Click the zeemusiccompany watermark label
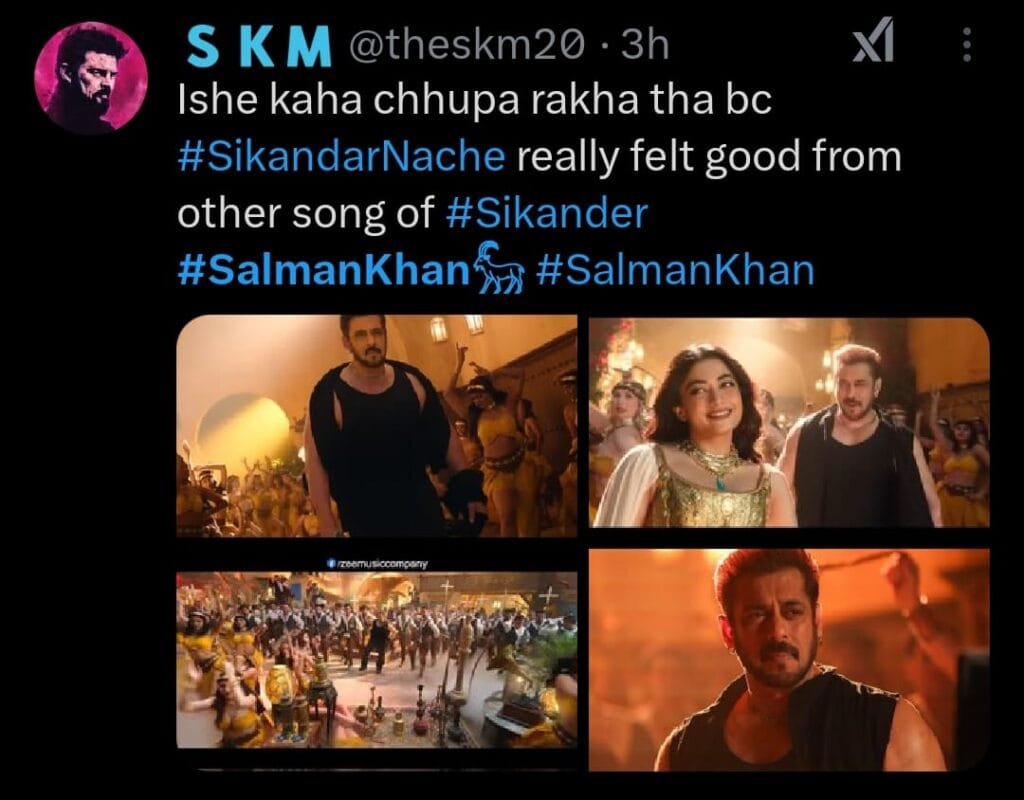The width and height of the screenshot is (1024, 800). [x=377, y=564]
